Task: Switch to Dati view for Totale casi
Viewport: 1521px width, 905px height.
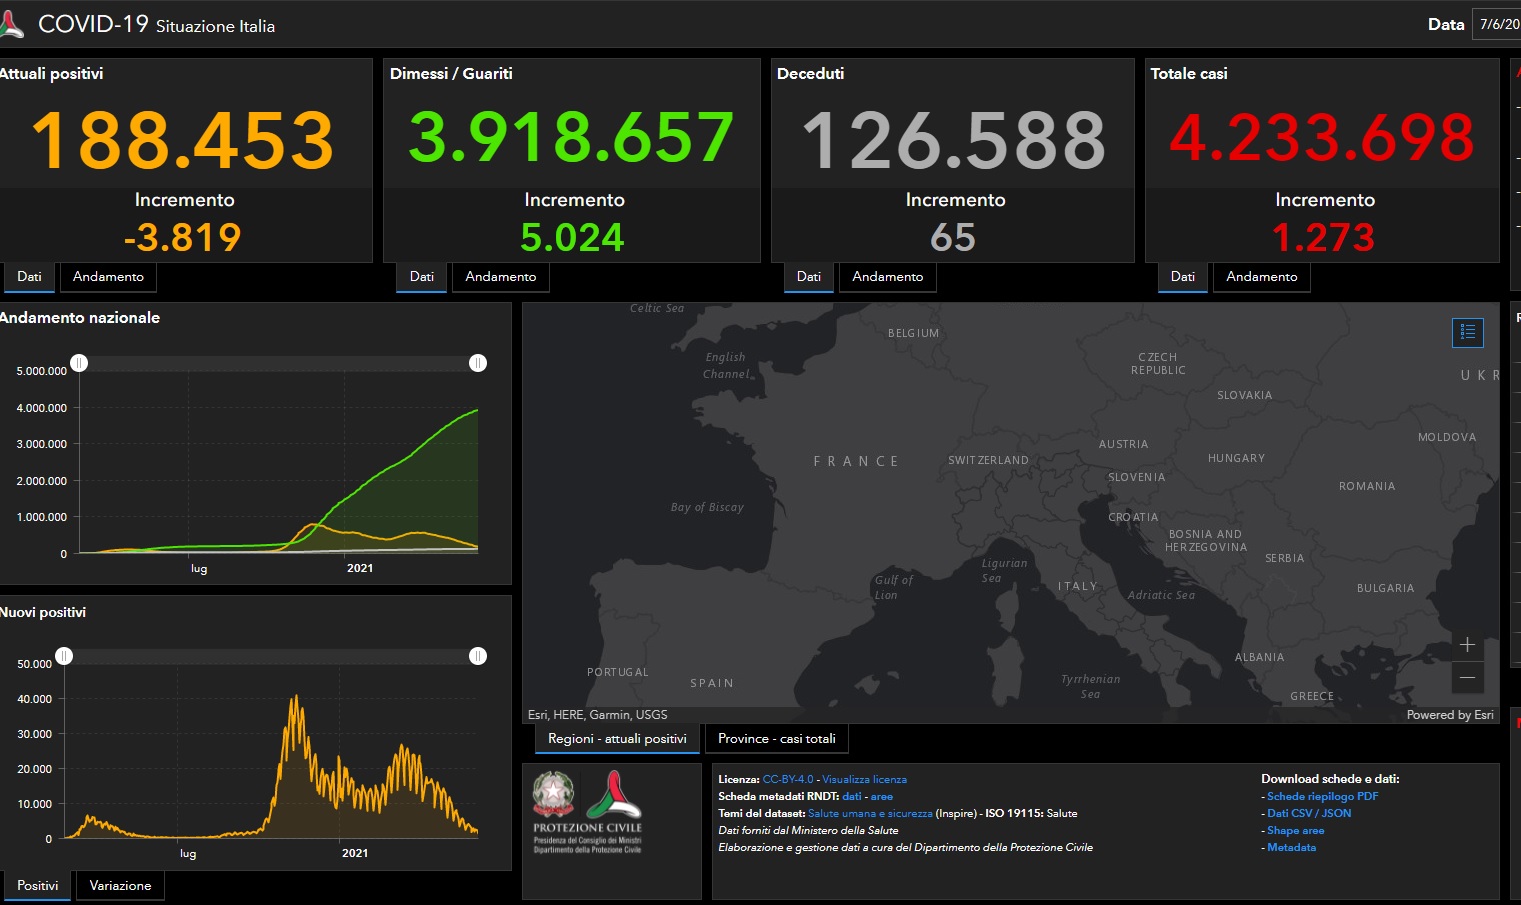Action: pyautogui.click(x=1182, y=277)
